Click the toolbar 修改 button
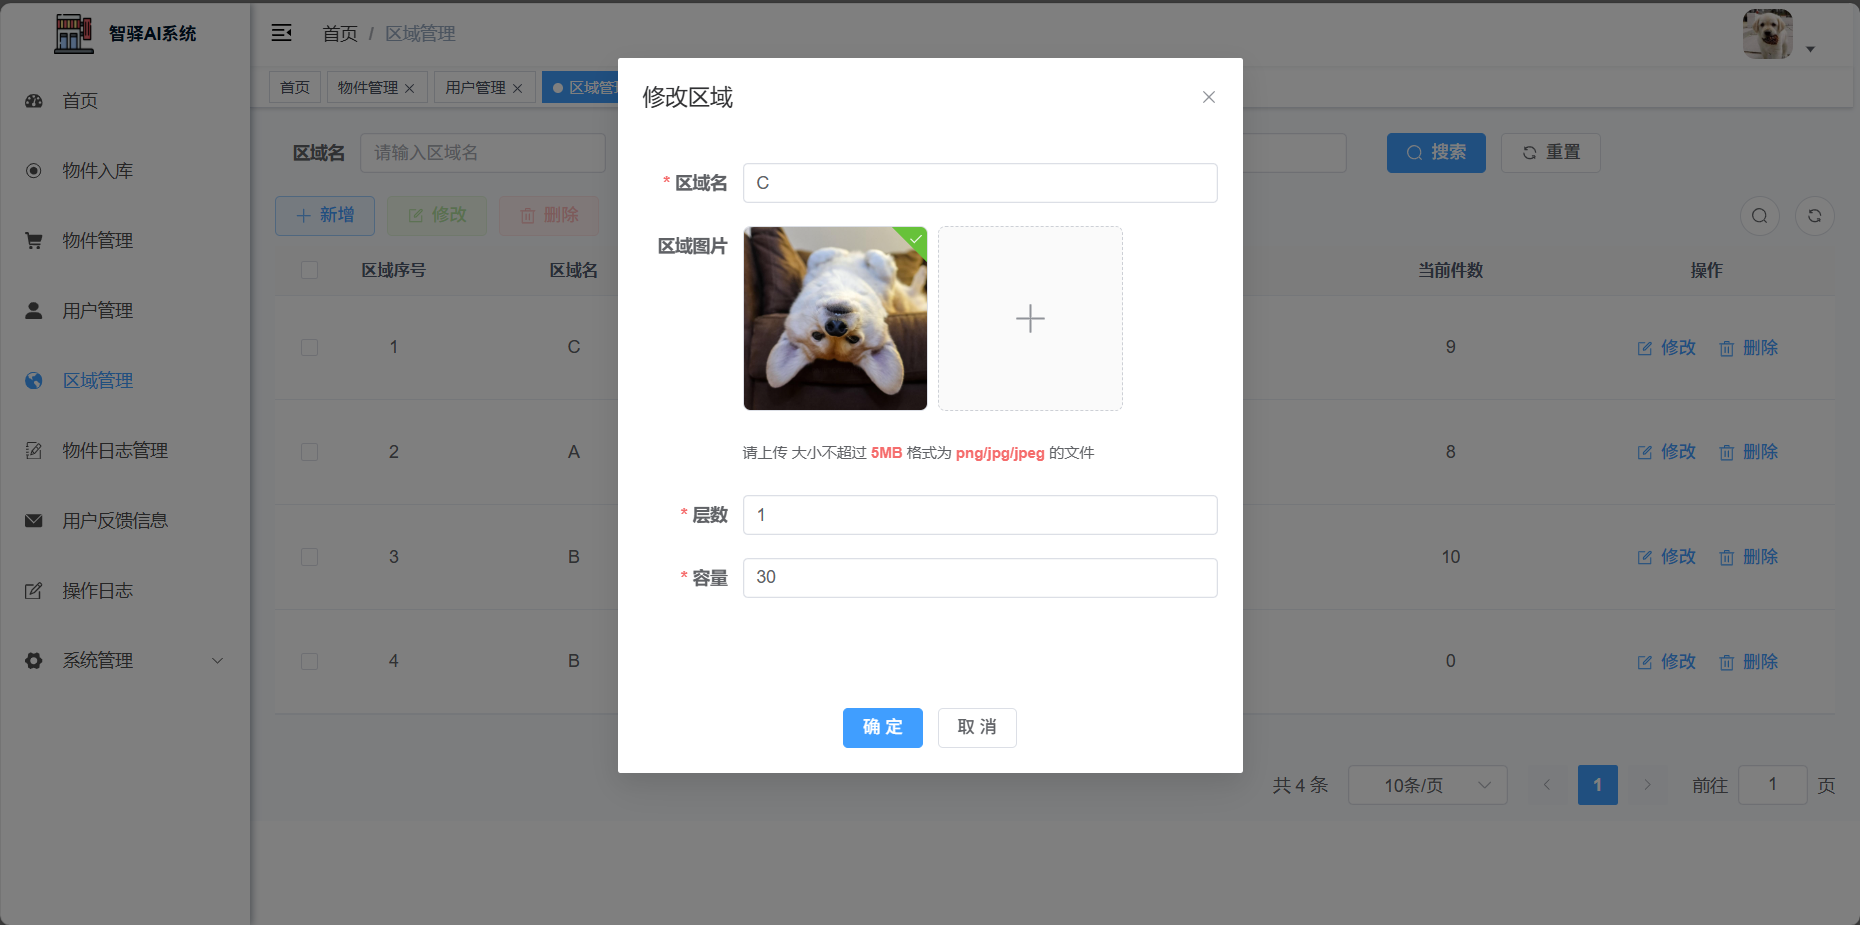 (x=437, y=216)
